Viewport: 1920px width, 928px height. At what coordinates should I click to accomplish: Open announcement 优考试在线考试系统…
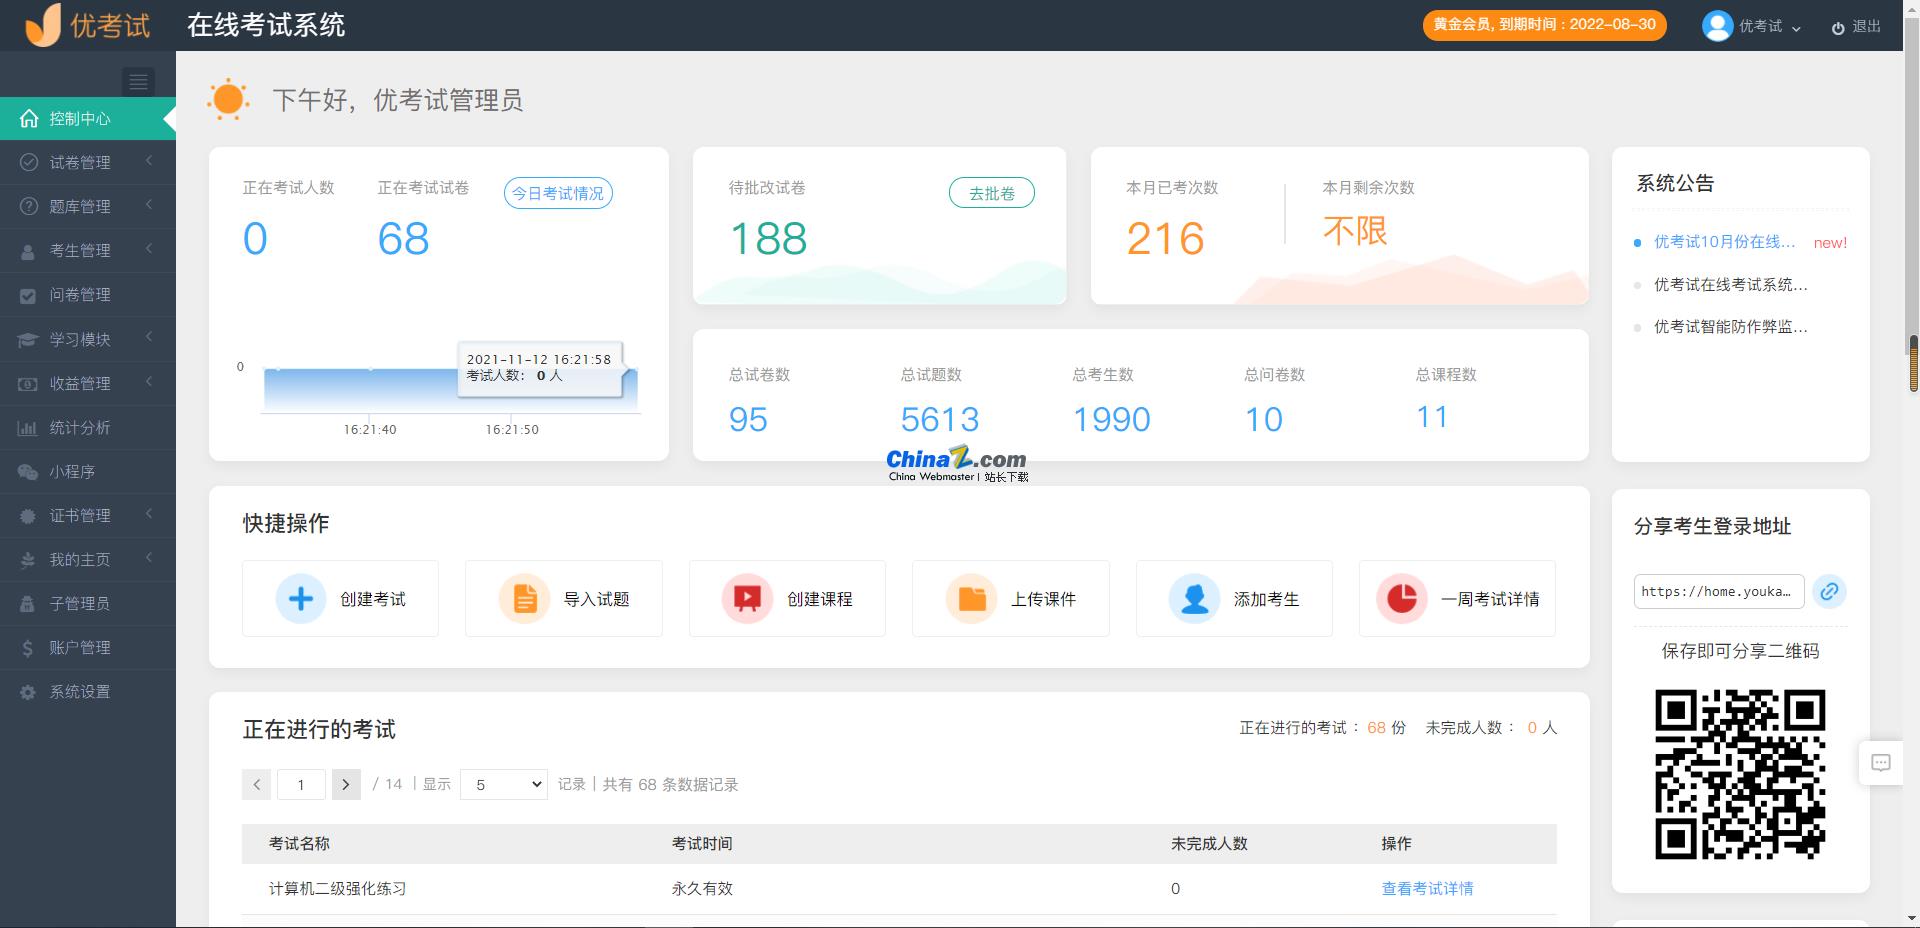(1730, 285)
